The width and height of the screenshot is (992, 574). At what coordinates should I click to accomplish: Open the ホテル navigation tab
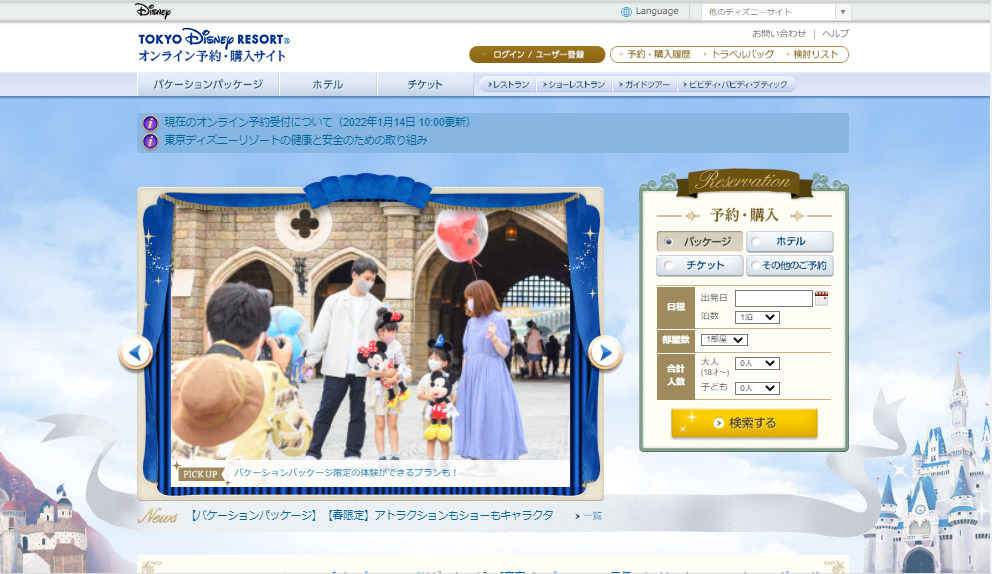click(x=328, y=84)
